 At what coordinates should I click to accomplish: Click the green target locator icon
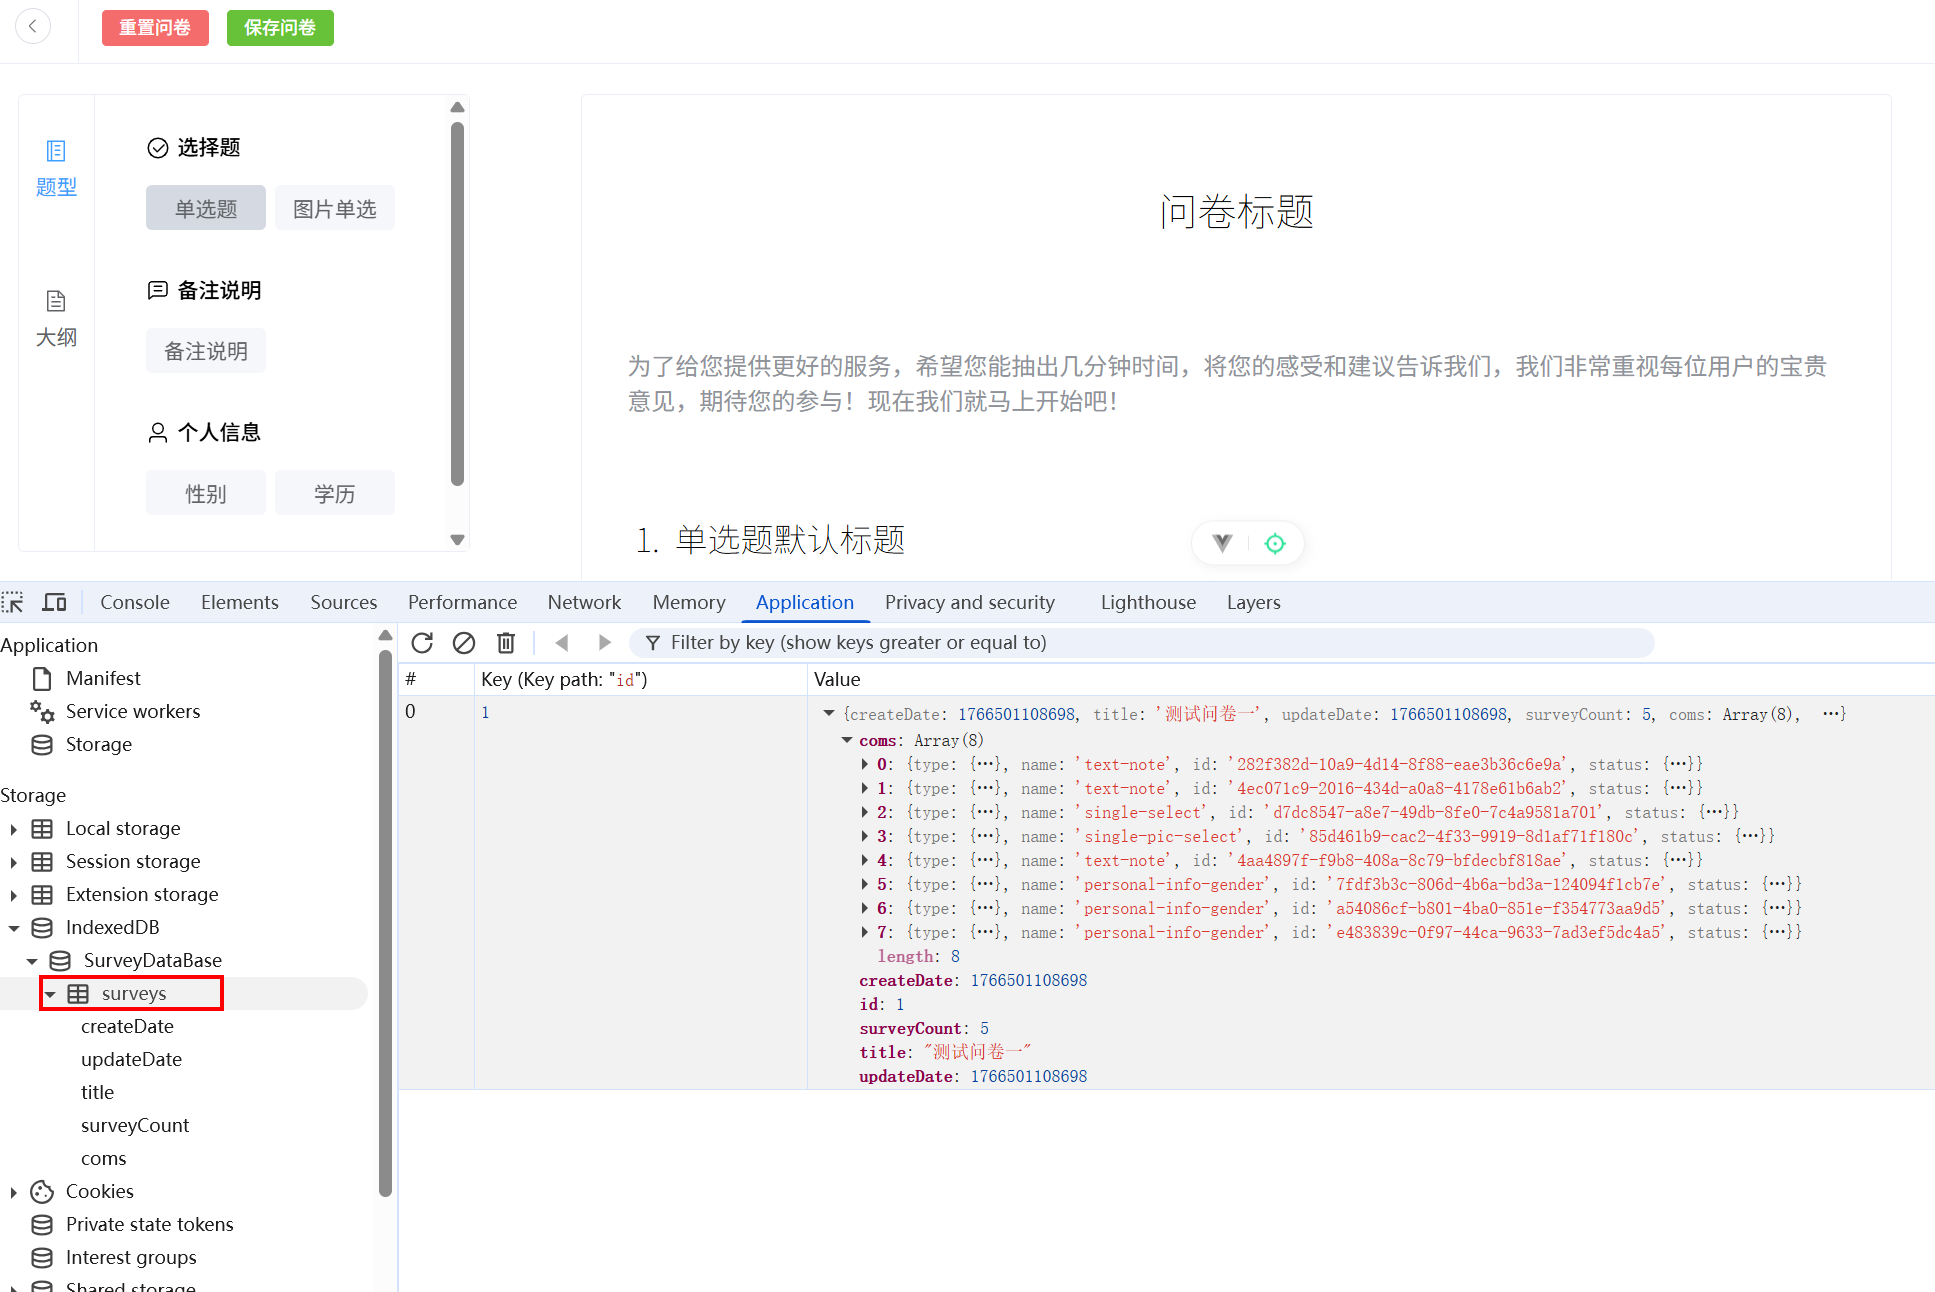(1275, 543)
